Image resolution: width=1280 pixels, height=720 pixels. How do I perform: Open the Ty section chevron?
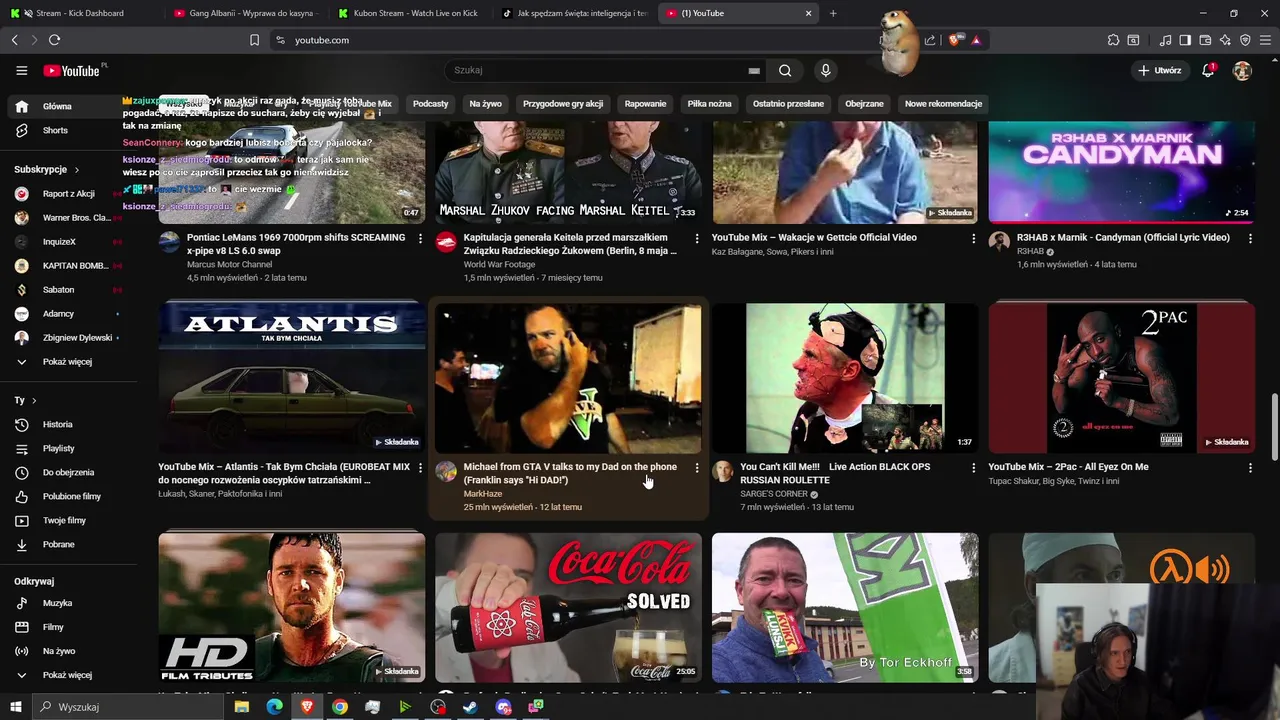tap(34, 400)
